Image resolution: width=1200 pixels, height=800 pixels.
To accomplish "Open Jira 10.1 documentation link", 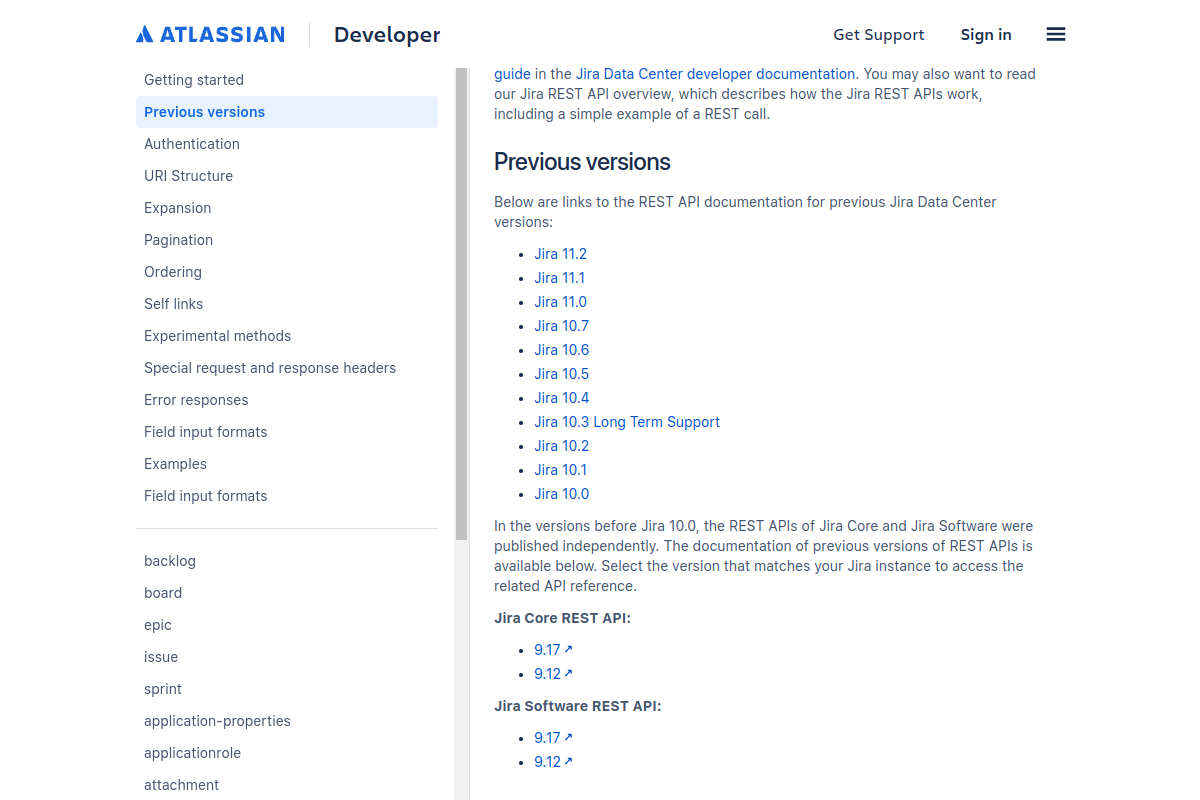I will pos(560,470).
